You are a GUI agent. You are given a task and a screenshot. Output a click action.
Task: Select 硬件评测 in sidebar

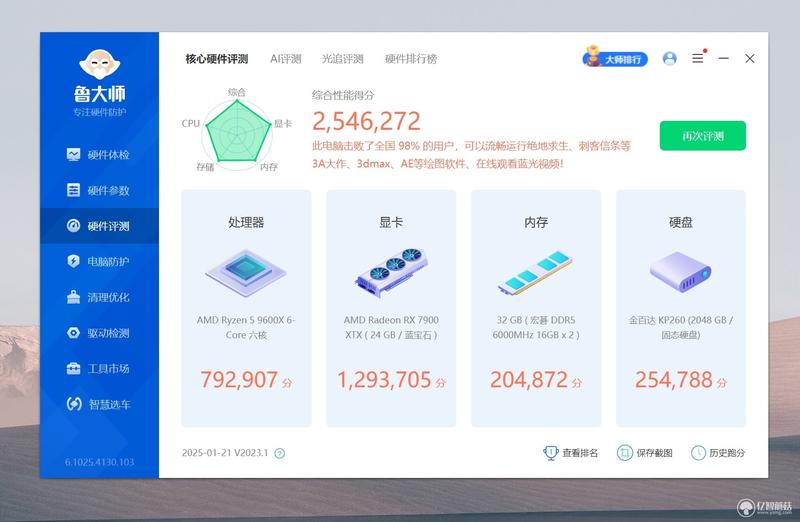[x=98, y=226]
